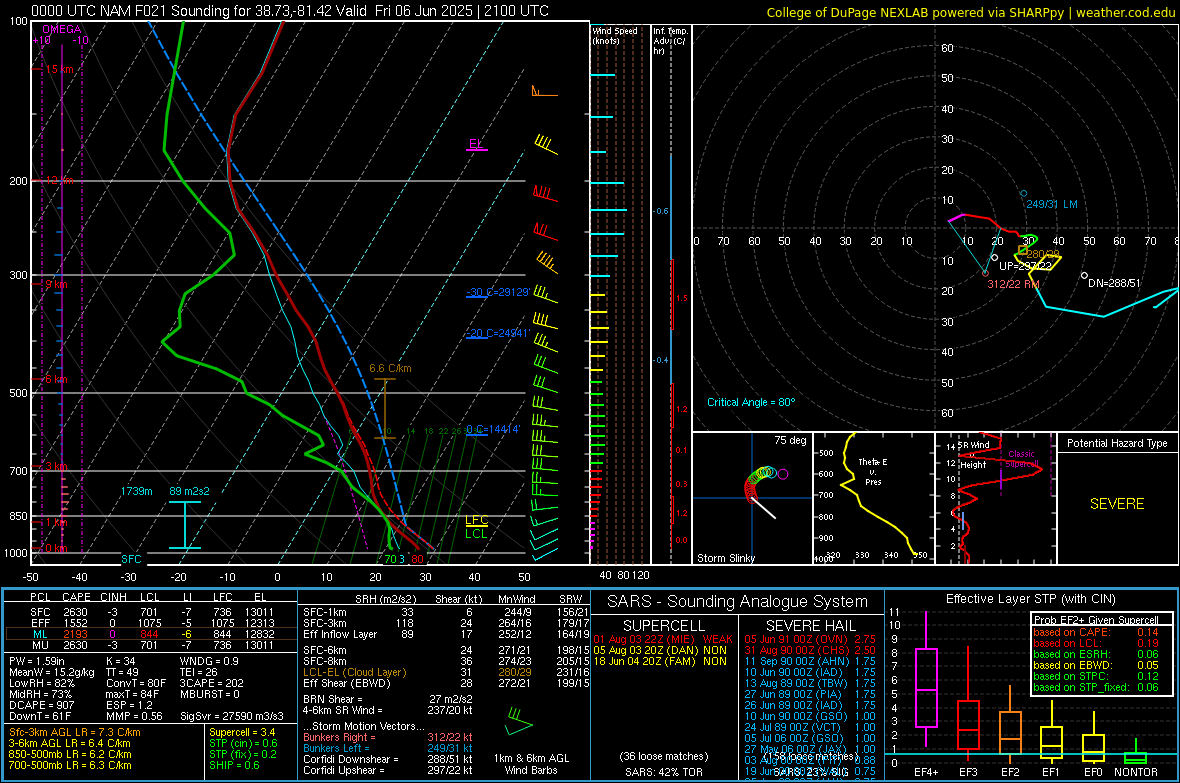Image resolution: width=1180 pixels, height=783 pixels.
Task: Click the (36 loose matches) text
Action: coord(664,756)
